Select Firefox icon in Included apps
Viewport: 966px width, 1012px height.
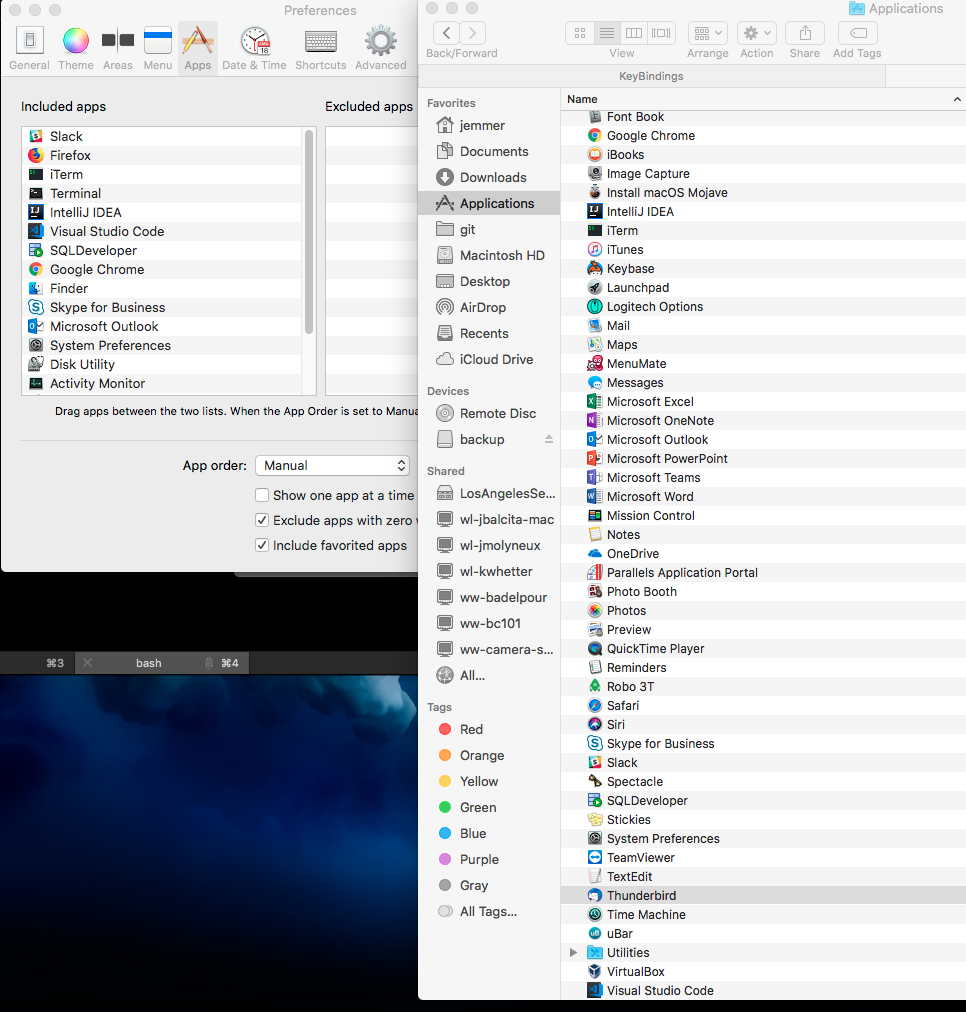[x=36, y=156]
